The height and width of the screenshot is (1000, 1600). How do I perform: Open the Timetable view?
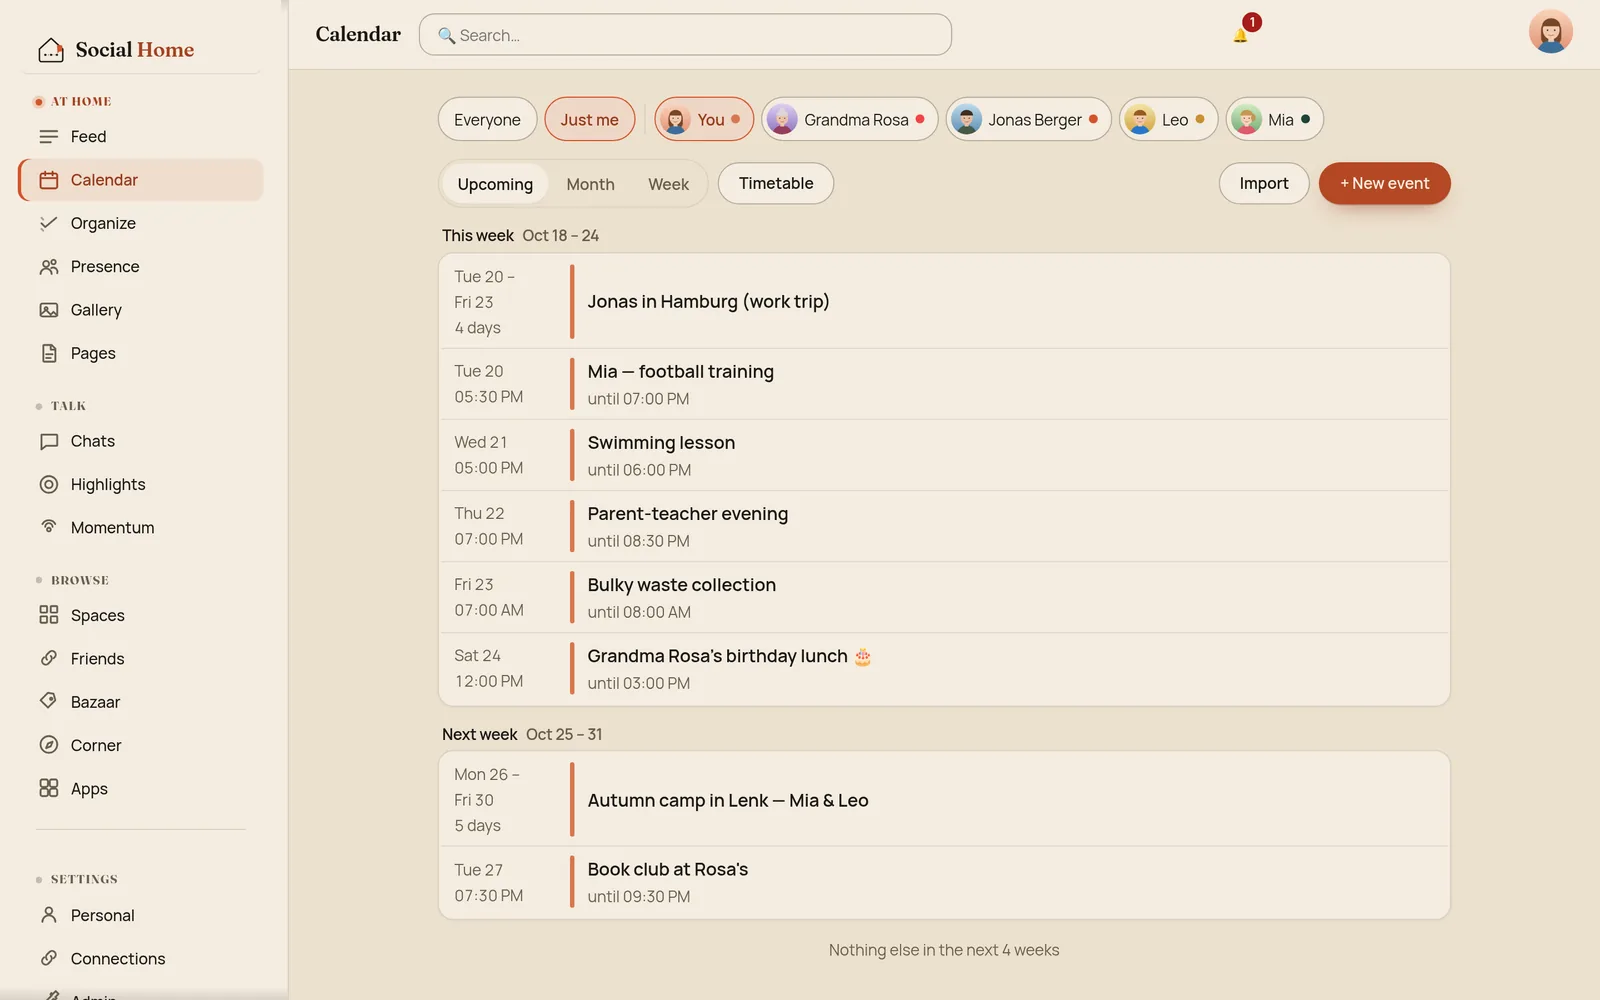[776, 184]
